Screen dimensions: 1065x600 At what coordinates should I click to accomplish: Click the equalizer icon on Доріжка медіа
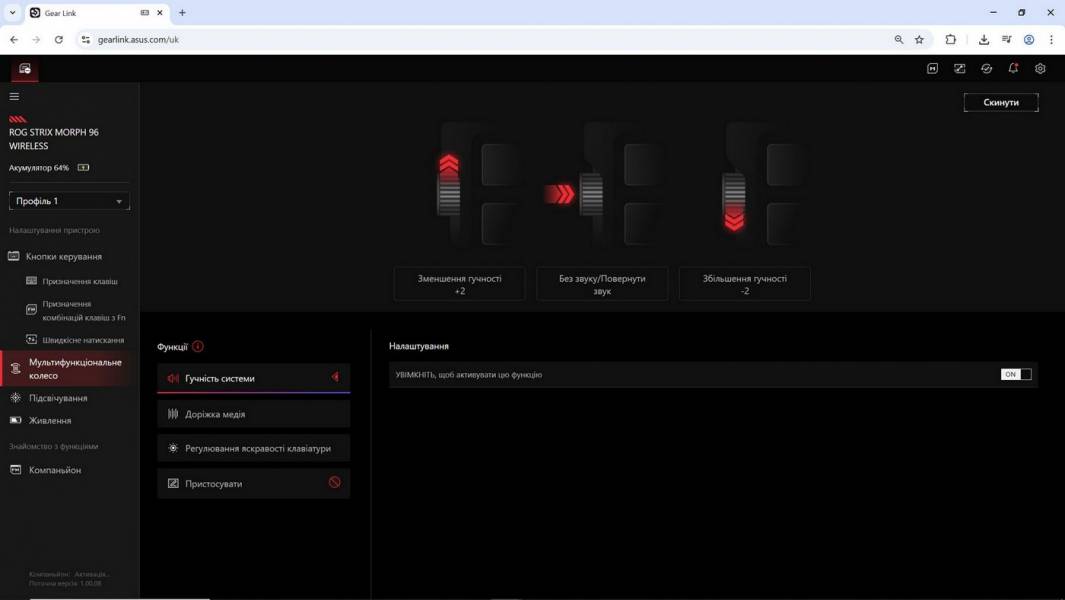pyautogui.click(x=173, y=414)
